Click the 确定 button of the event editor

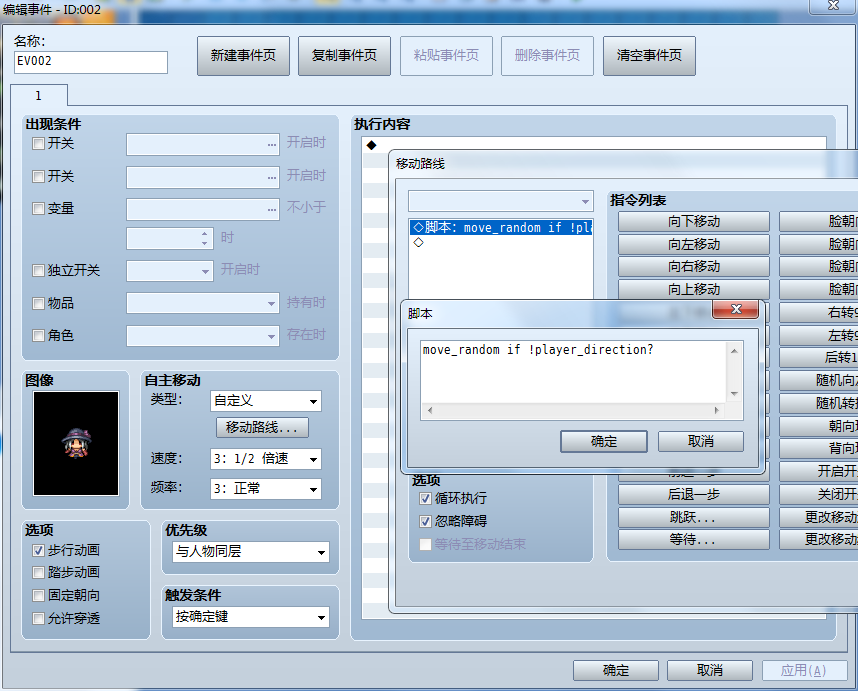coord(616,670)
